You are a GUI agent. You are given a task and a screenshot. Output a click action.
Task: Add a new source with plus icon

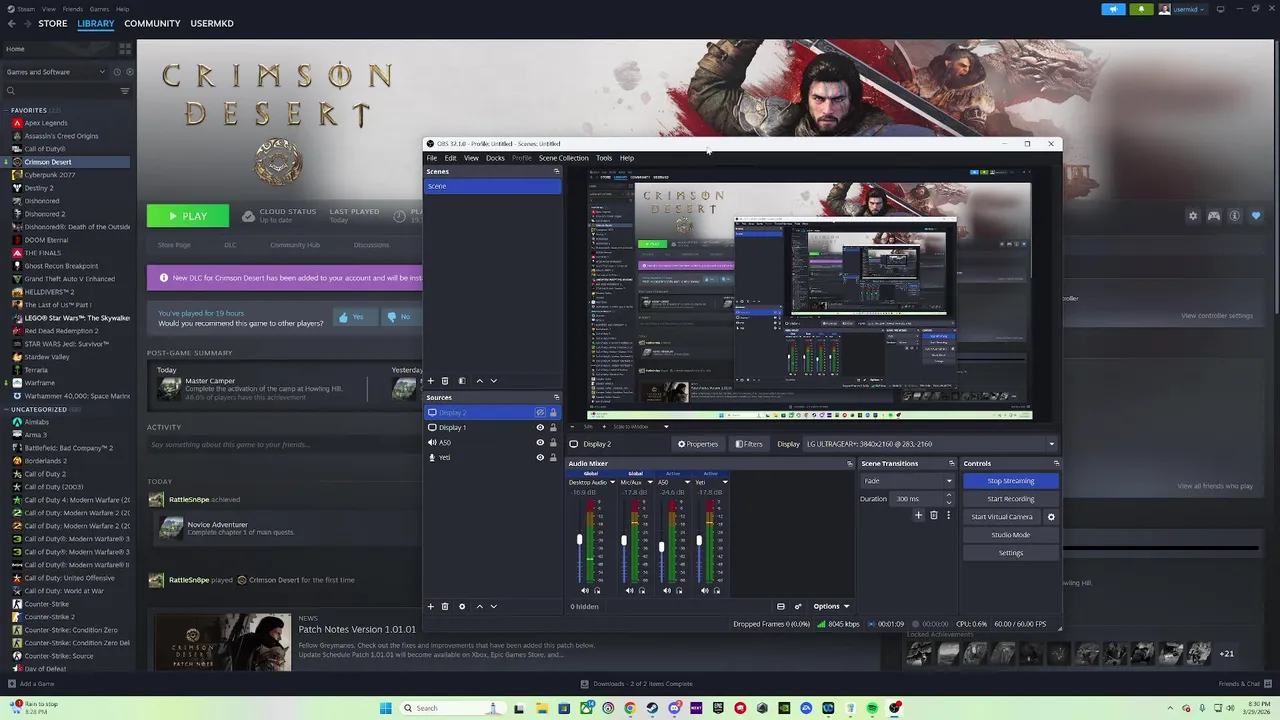pos(431,606)
